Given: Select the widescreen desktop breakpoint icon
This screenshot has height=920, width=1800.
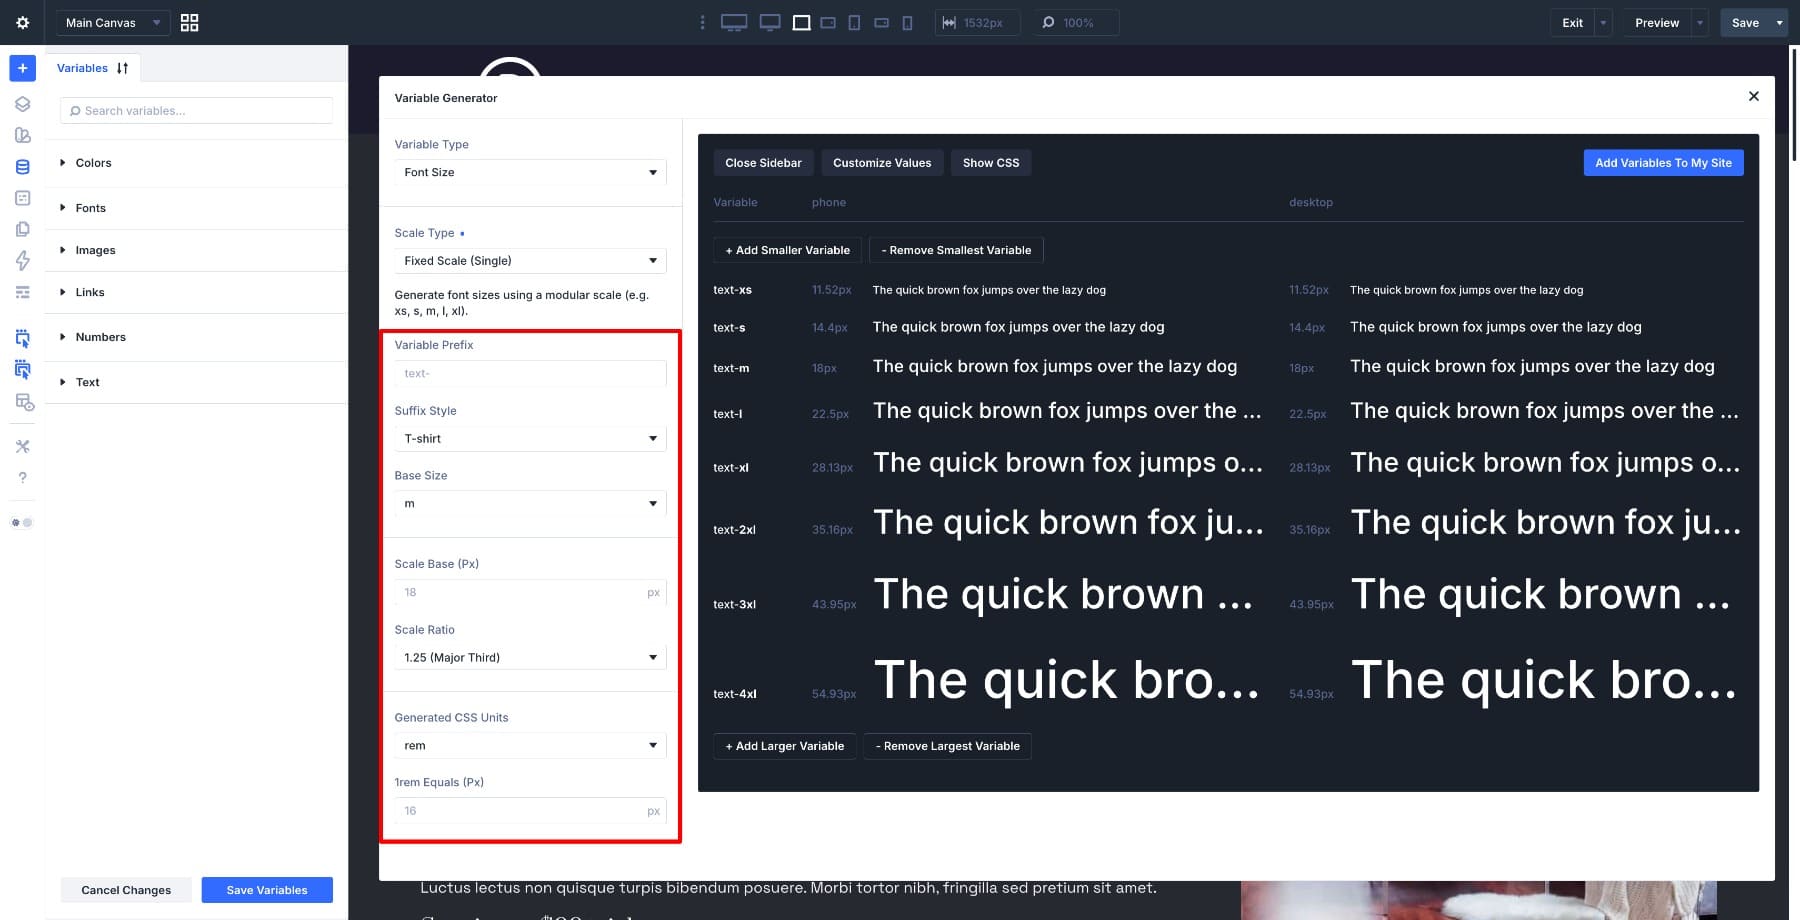Looking at the screenshot, I should [x=734, y=22].
